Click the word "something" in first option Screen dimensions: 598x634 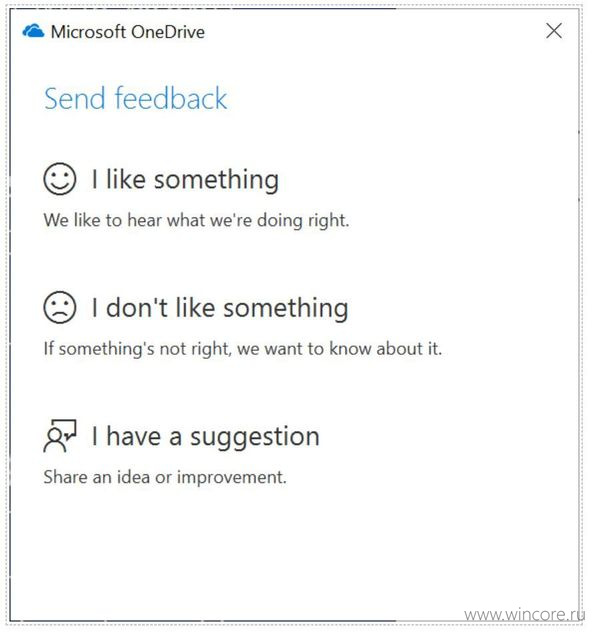point(217,180)
